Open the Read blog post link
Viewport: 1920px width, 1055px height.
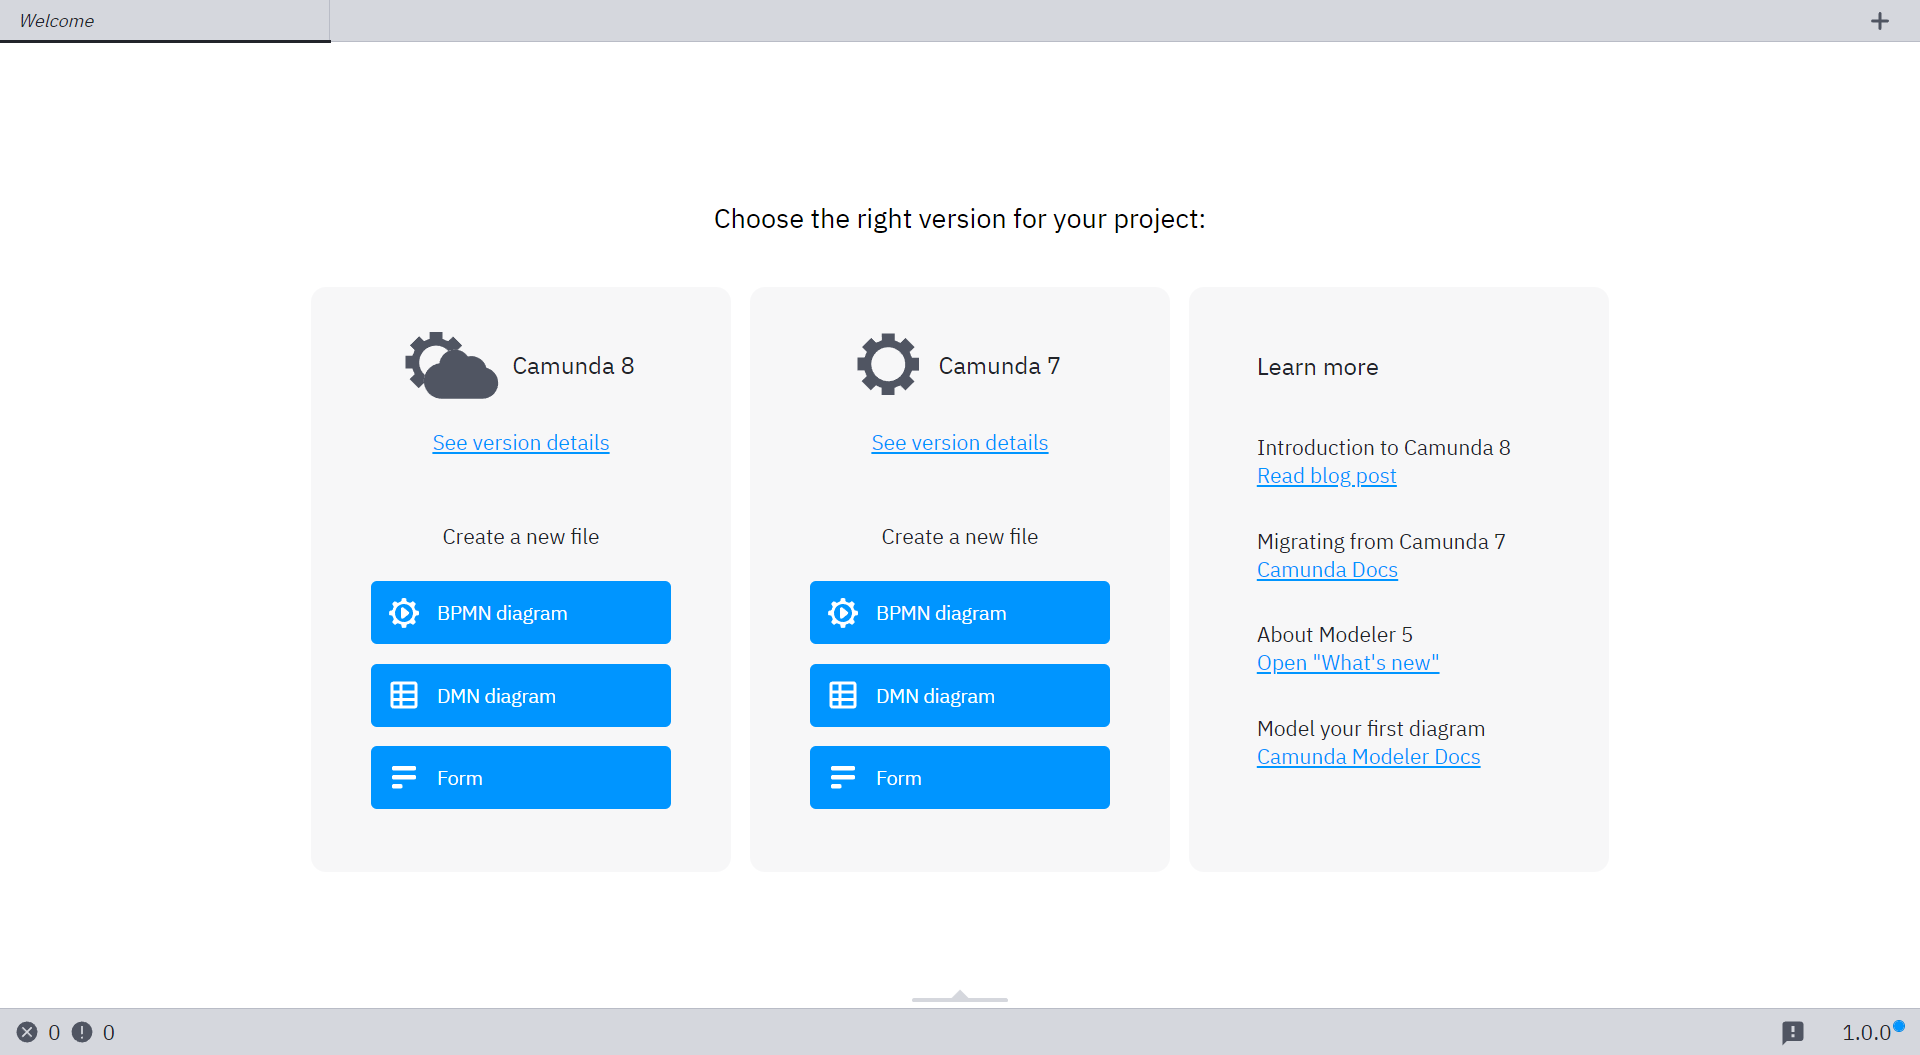coord(1327,476)
